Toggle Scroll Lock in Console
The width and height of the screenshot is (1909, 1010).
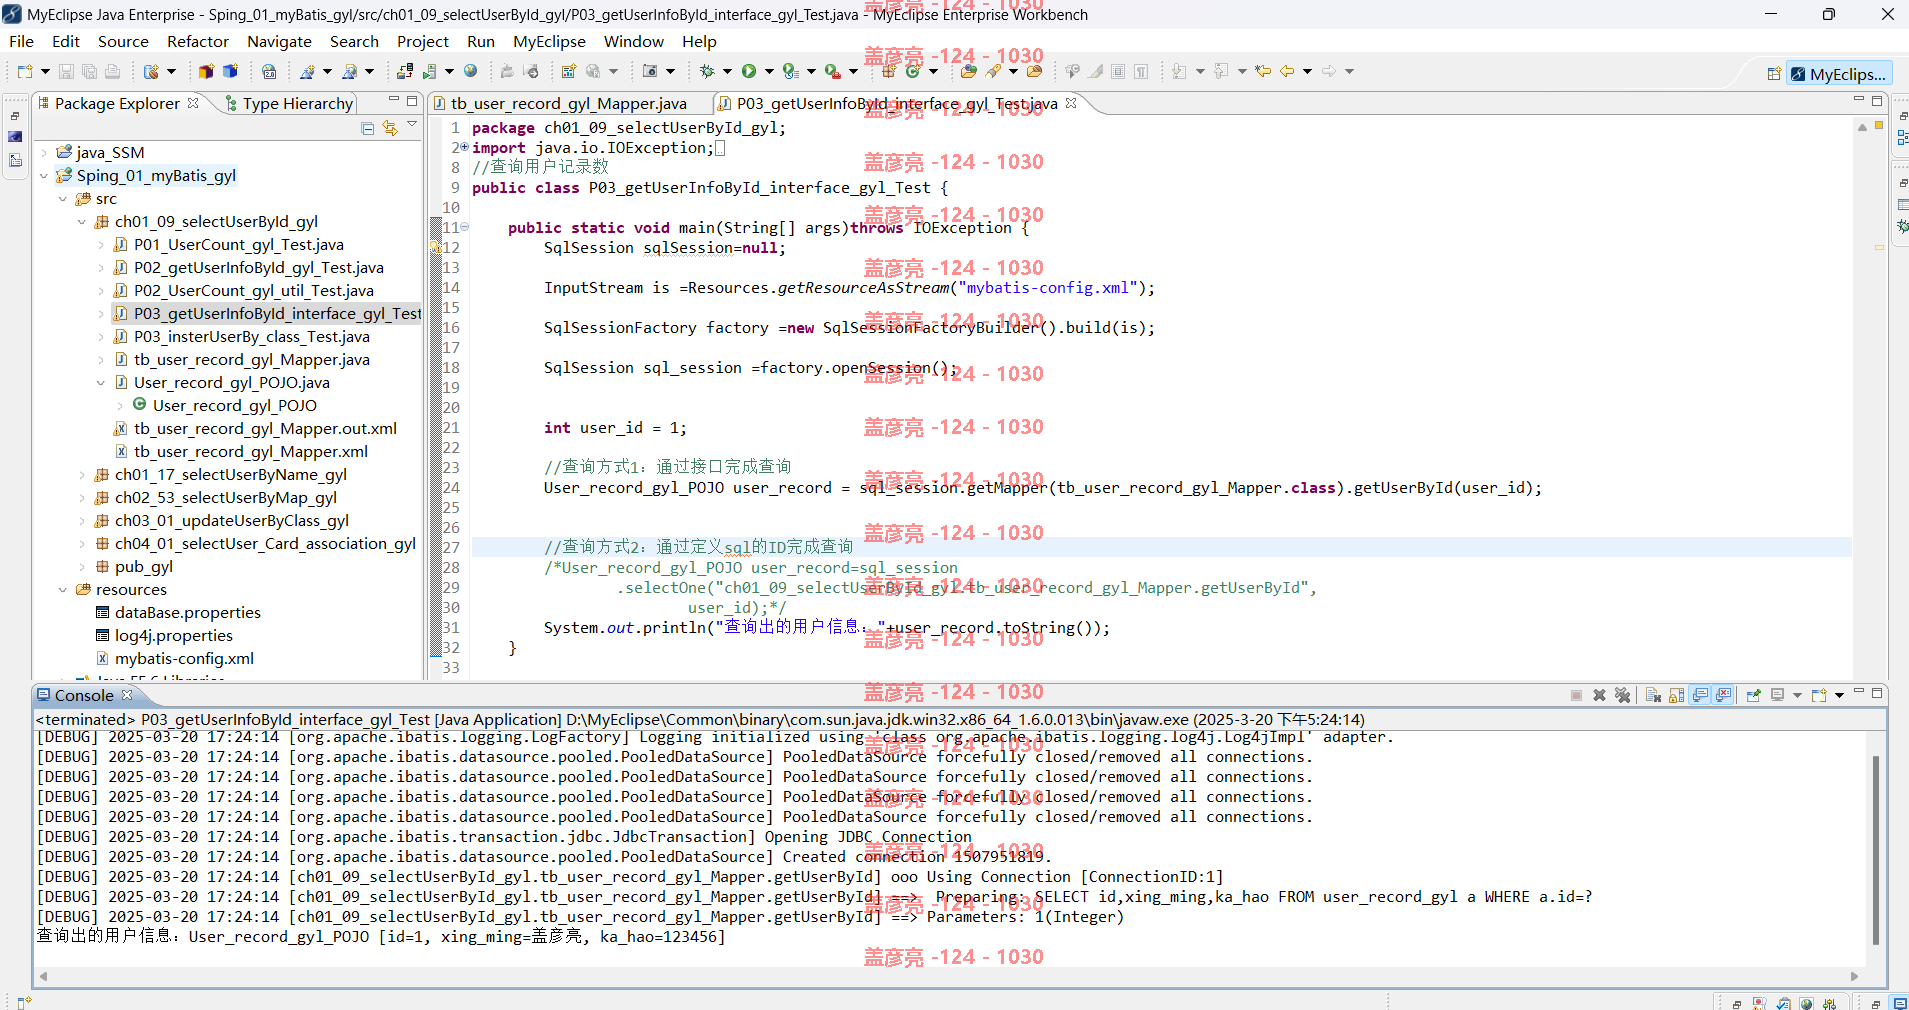(x=1676, y=695)
